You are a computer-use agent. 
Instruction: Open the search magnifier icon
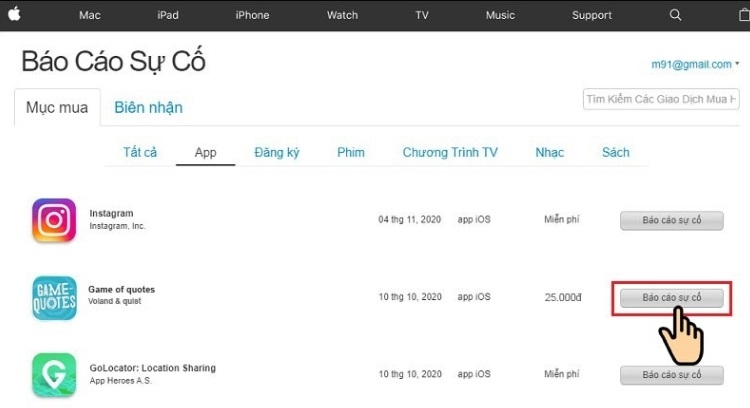pyautogui.click(x=675, y=15)
